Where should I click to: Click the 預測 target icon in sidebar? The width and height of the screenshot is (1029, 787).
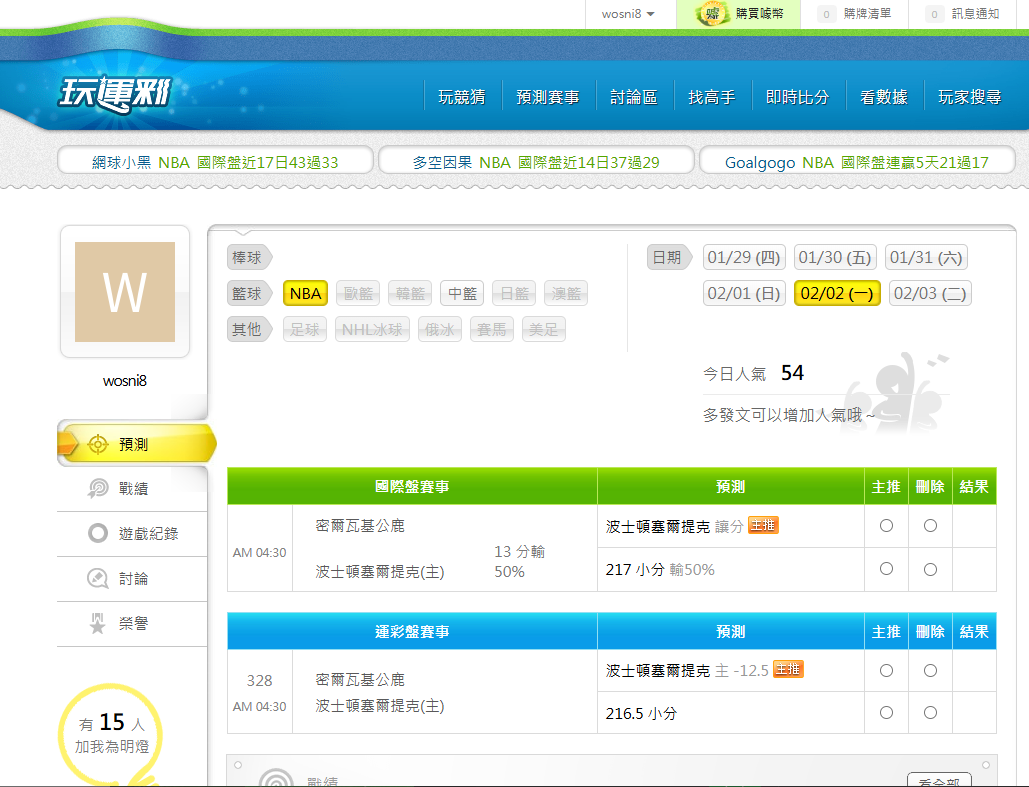[98, 445]
